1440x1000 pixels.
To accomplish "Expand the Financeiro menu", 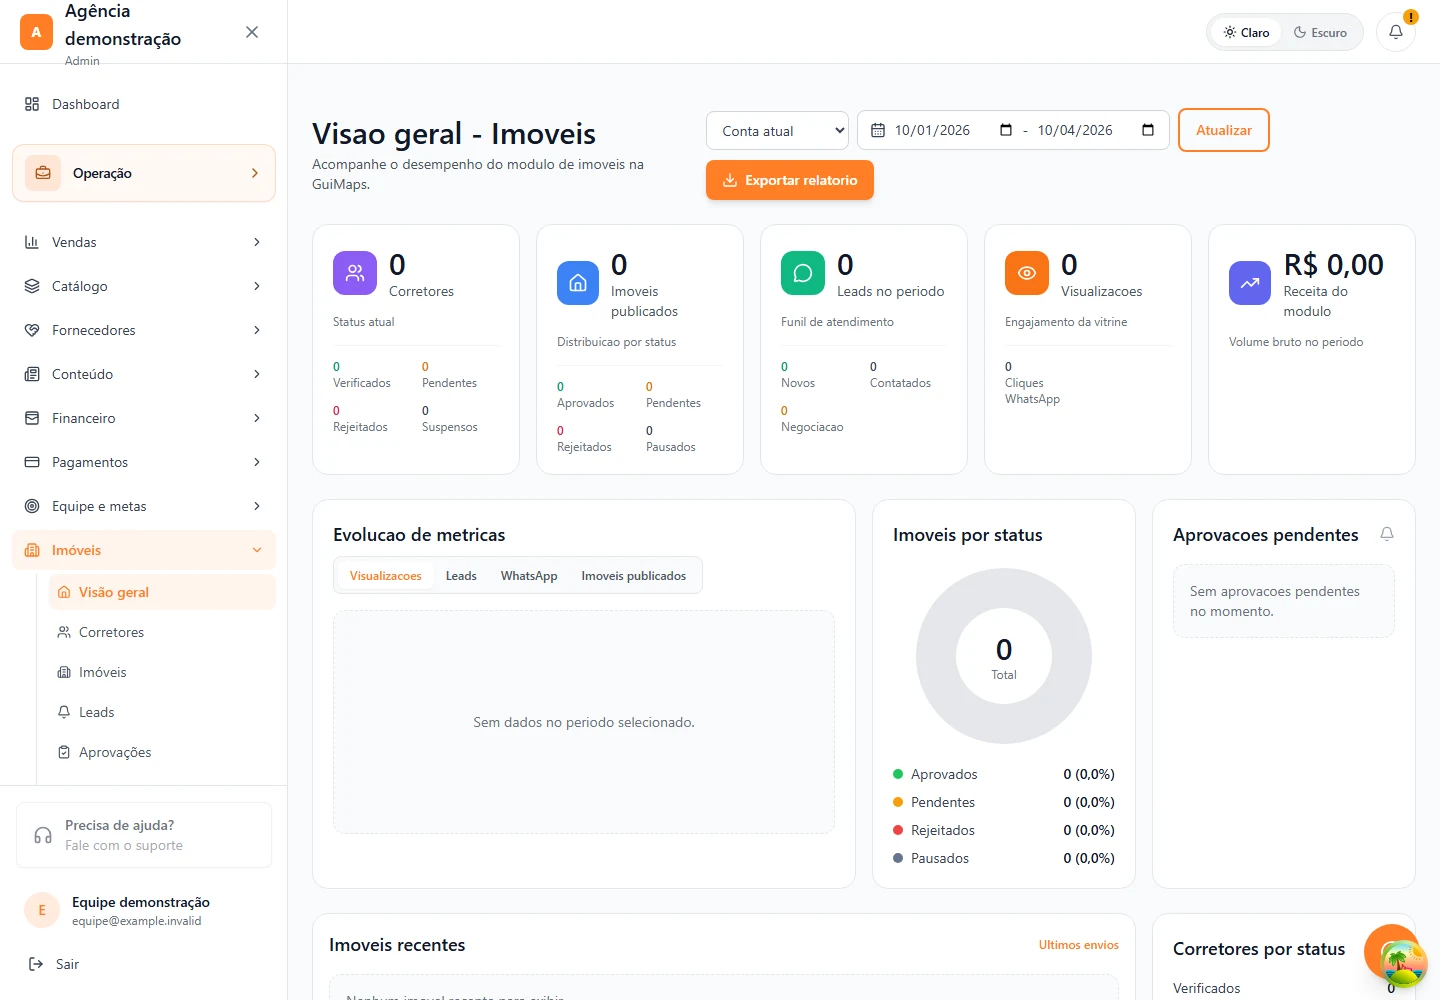I will click(144, 418).
